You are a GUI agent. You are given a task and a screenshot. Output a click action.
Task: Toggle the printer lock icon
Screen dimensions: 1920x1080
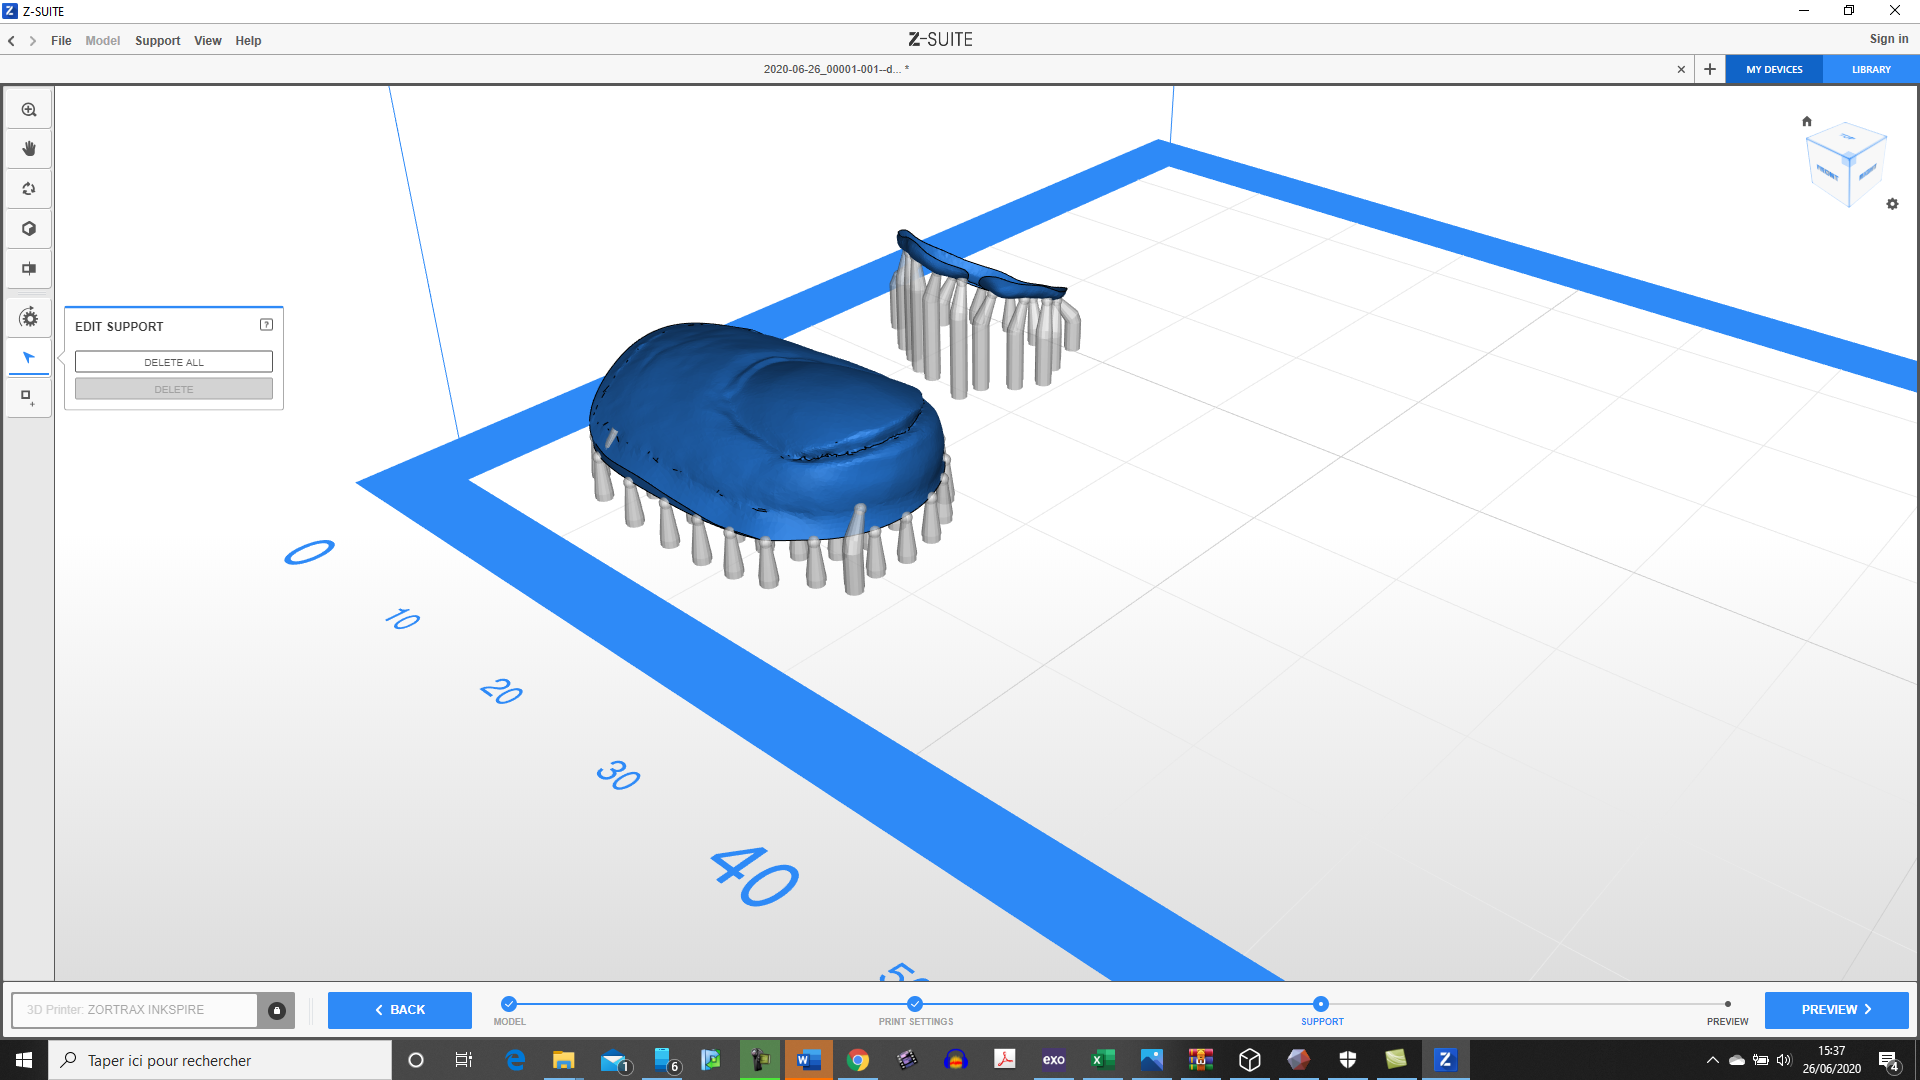pyautogui.click(x=277, y=1010)
